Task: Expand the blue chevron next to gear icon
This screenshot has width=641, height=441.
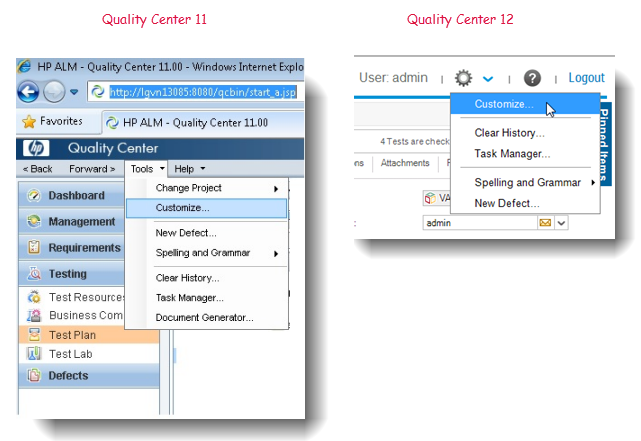Action: pyautogui.click(x=488, y=78)
